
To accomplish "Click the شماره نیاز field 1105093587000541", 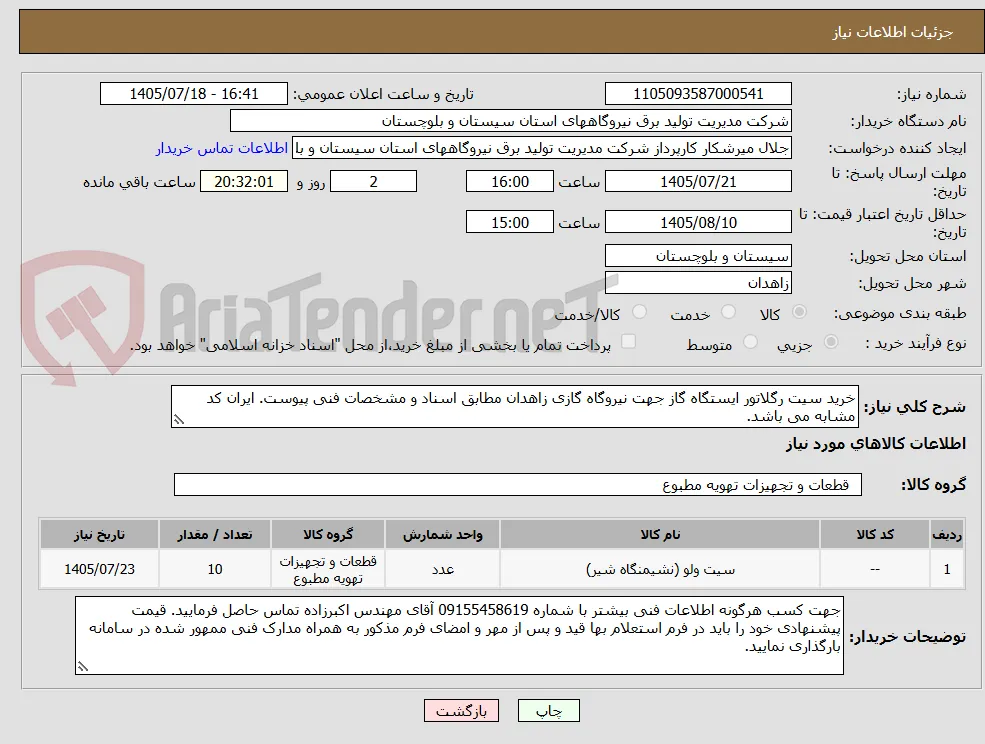I will [698, 94].
